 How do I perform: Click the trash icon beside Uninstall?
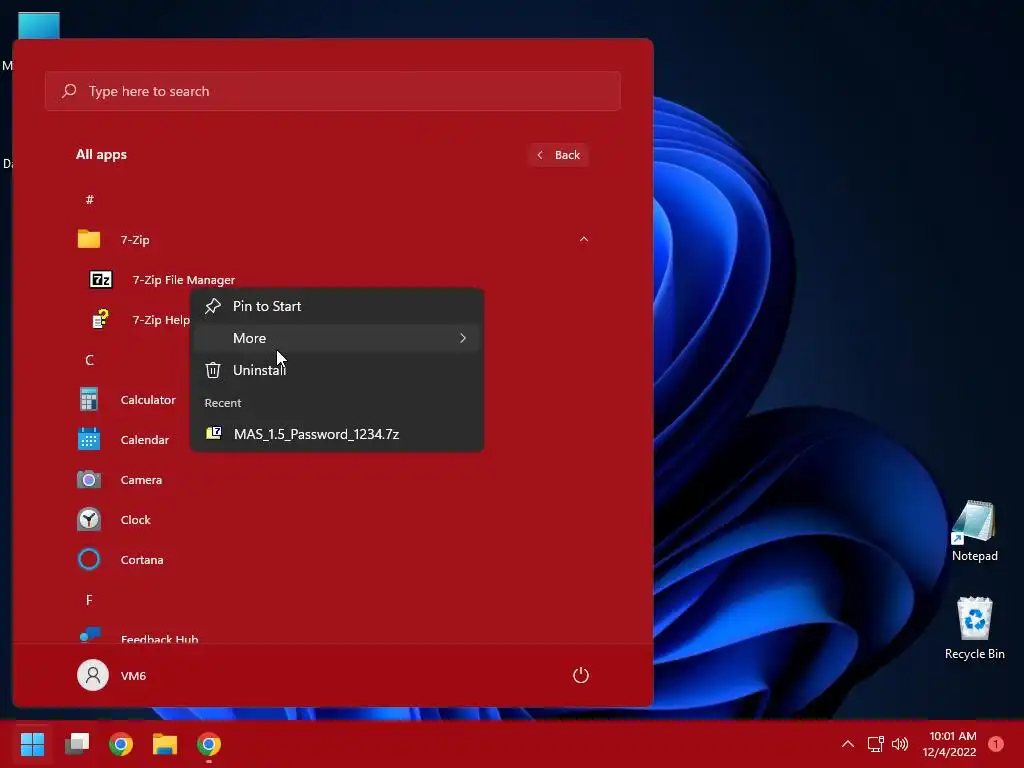pyautogui.click(x=213, y=370)
